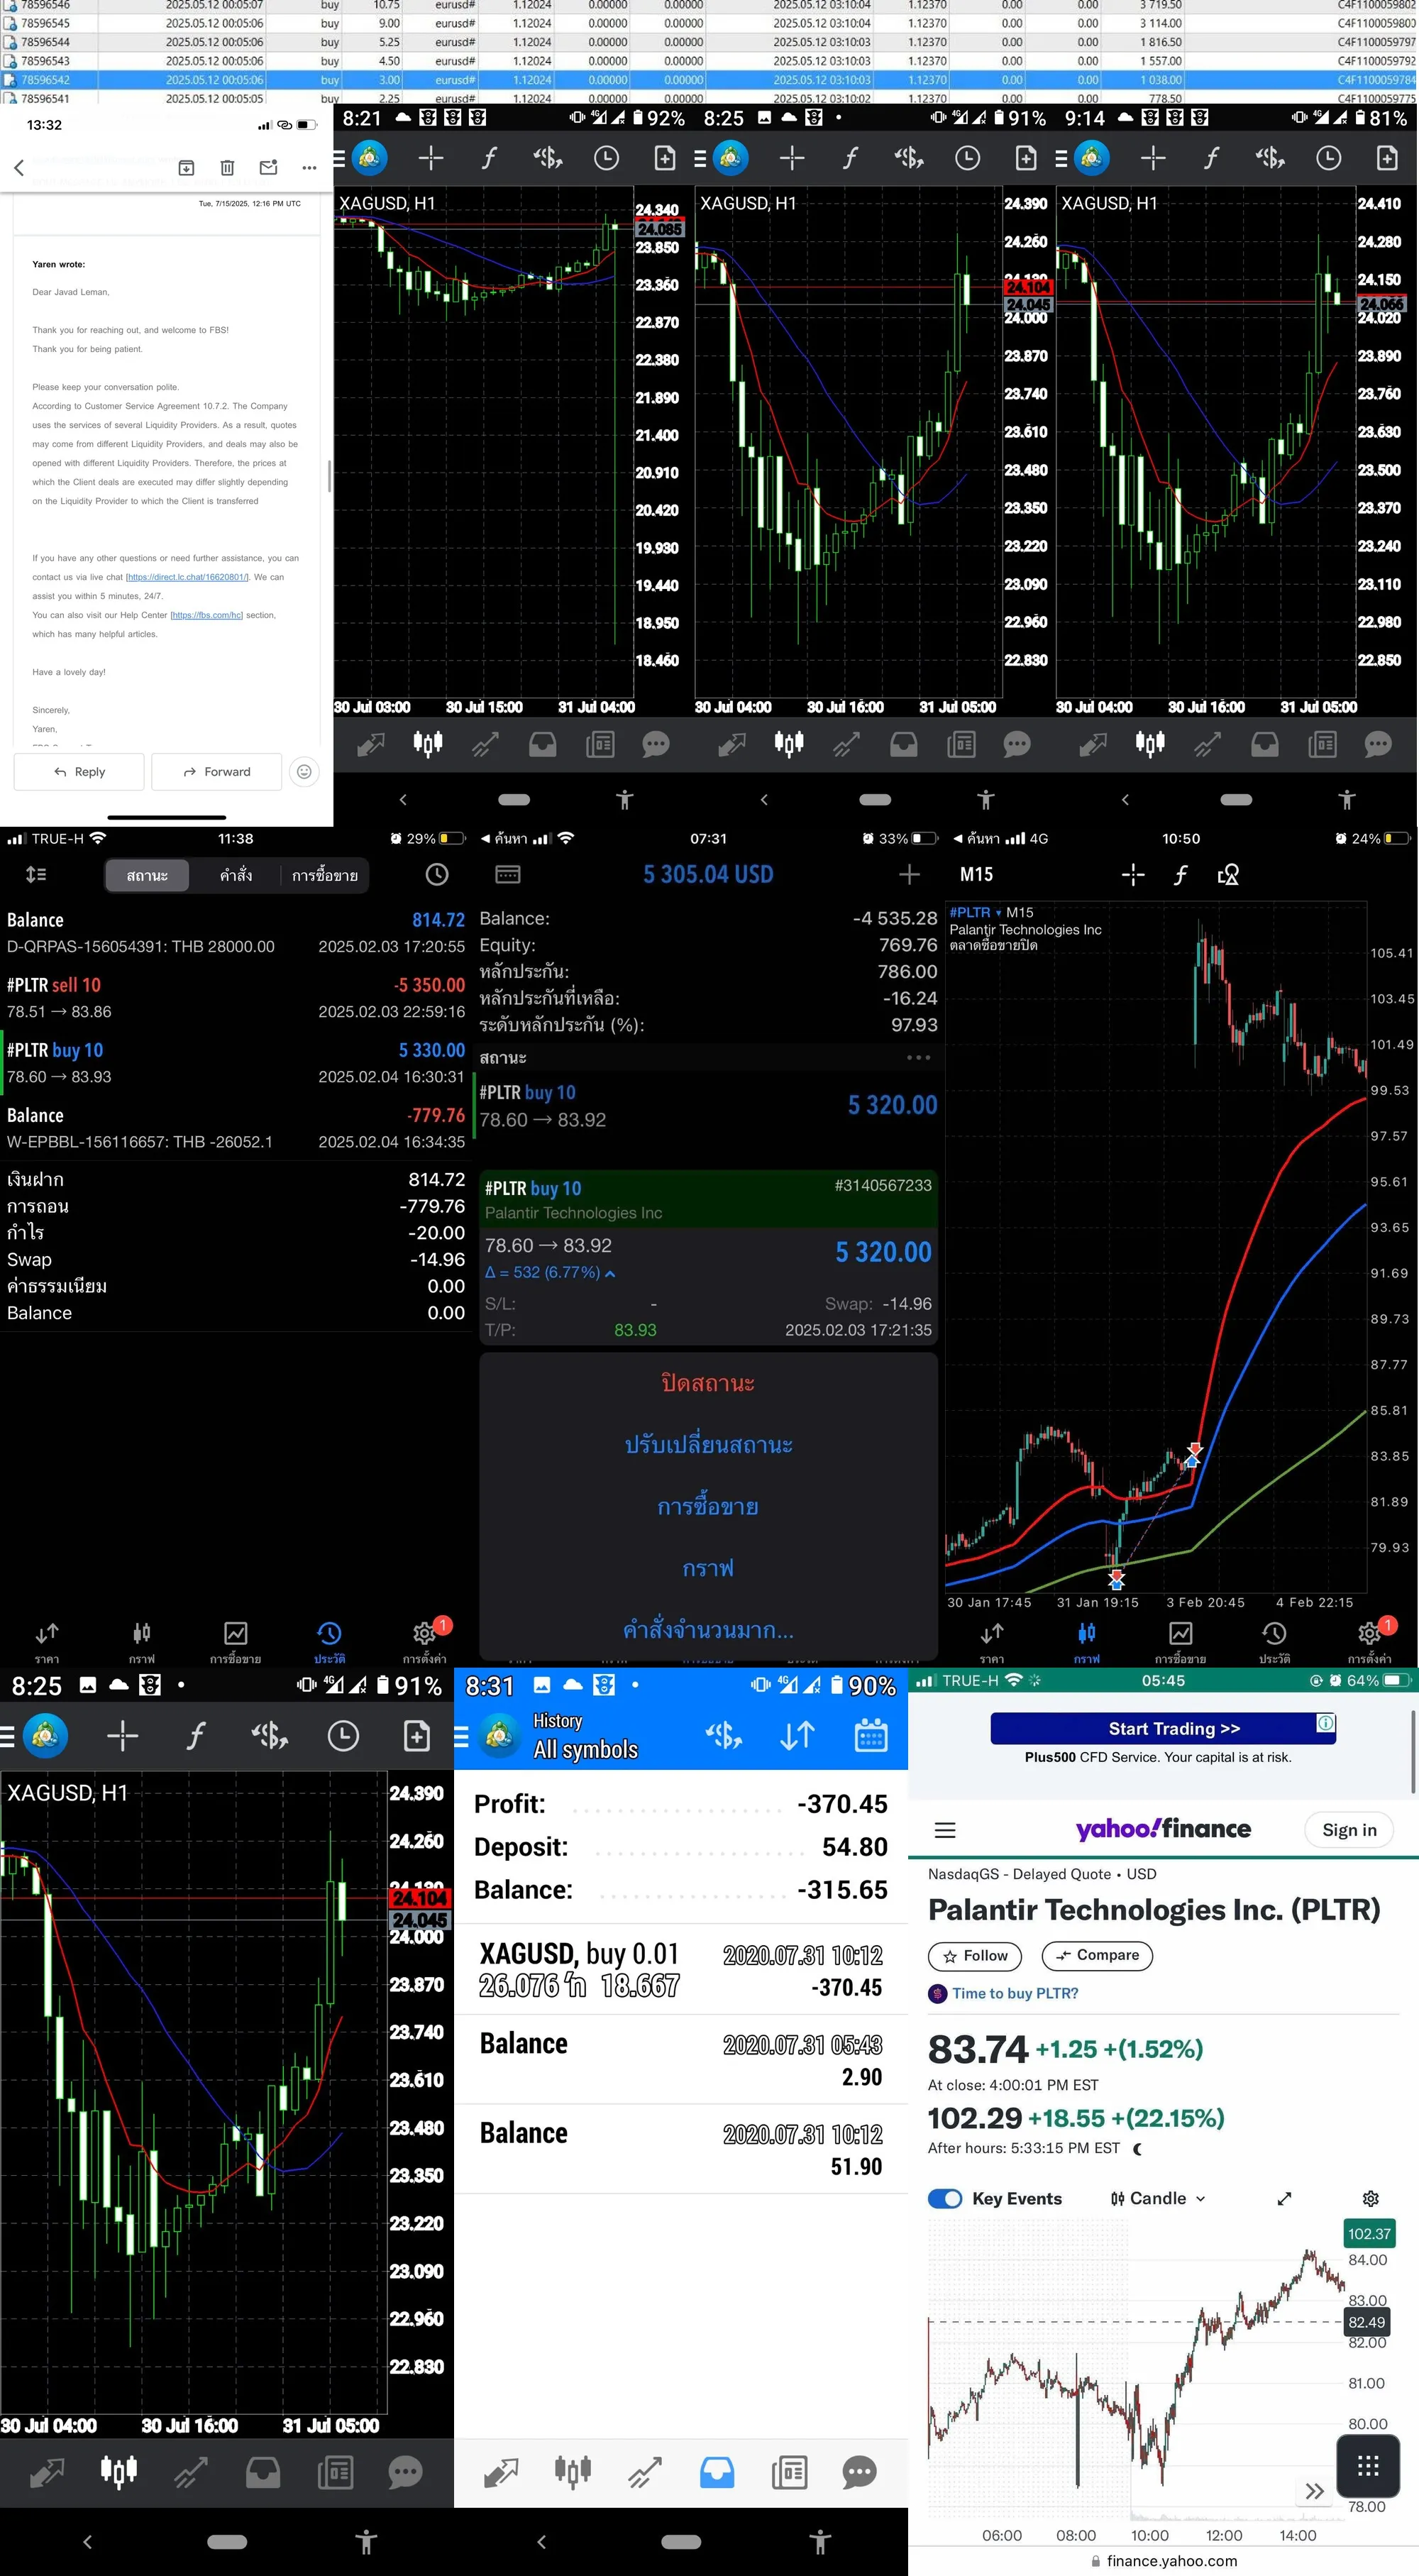Click the Compare button

click(1097, 1956)
